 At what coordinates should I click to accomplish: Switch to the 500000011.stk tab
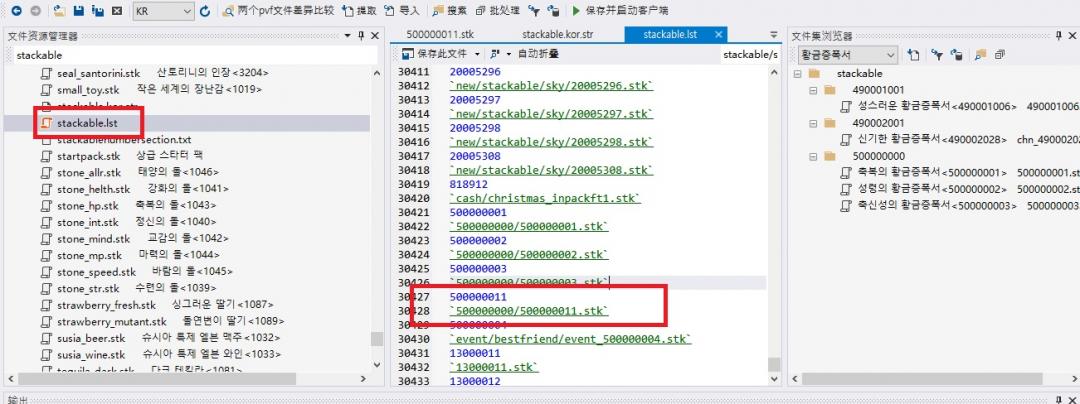(441, 34)
